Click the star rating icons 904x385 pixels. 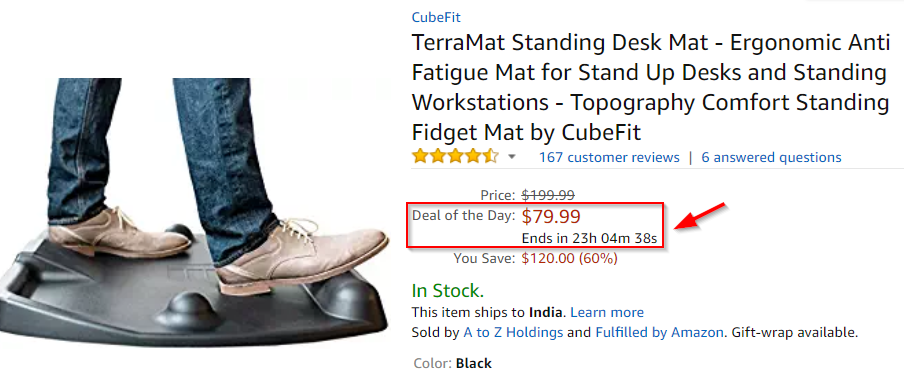click(455, 157)
